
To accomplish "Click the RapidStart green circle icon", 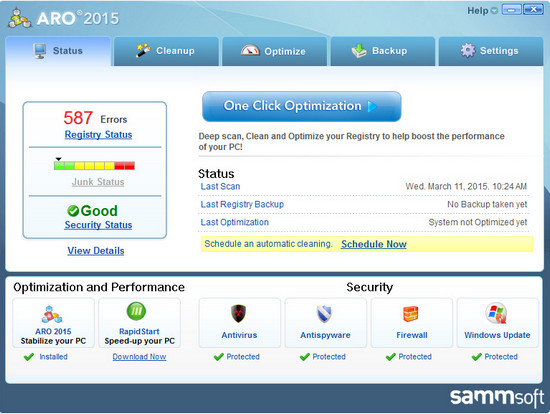I will point(136,311).
